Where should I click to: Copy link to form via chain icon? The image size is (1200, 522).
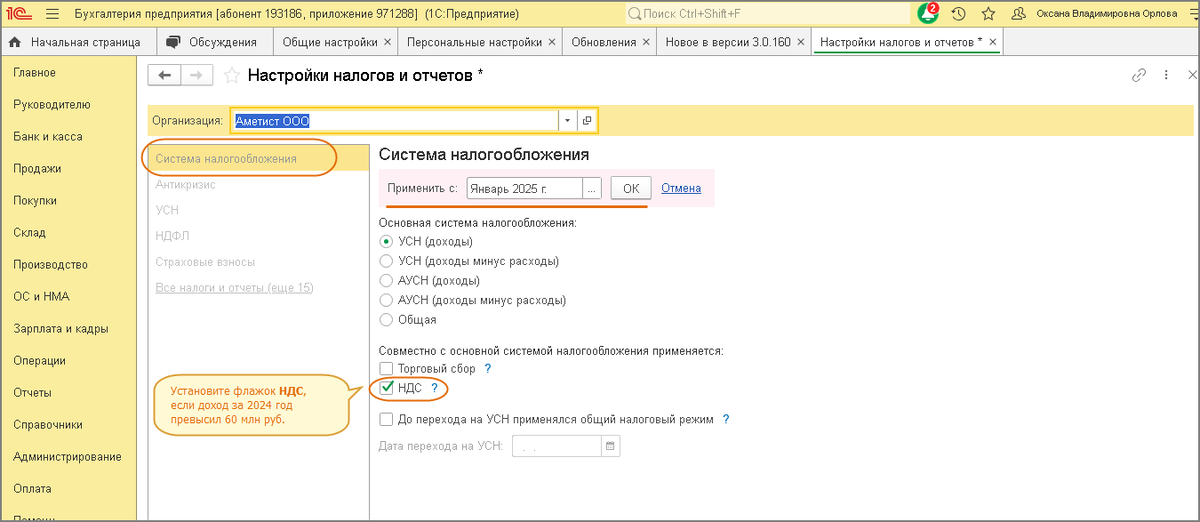click(1138, 75)
